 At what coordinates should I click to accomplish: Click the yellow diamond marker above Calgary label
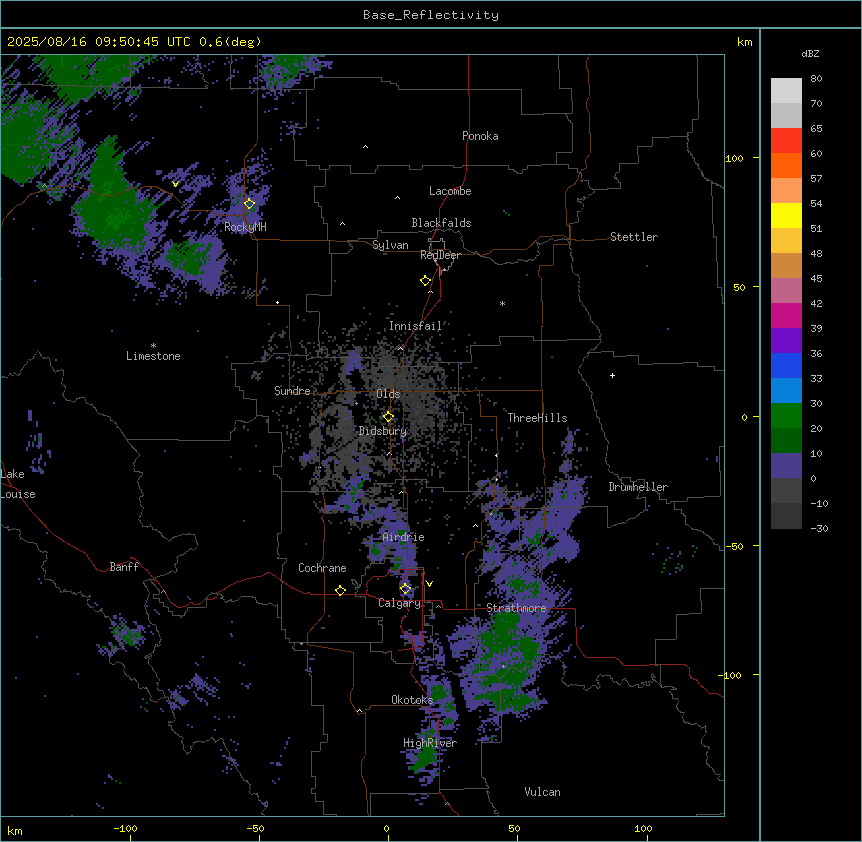pyautogui.click(x=405, y=589)
